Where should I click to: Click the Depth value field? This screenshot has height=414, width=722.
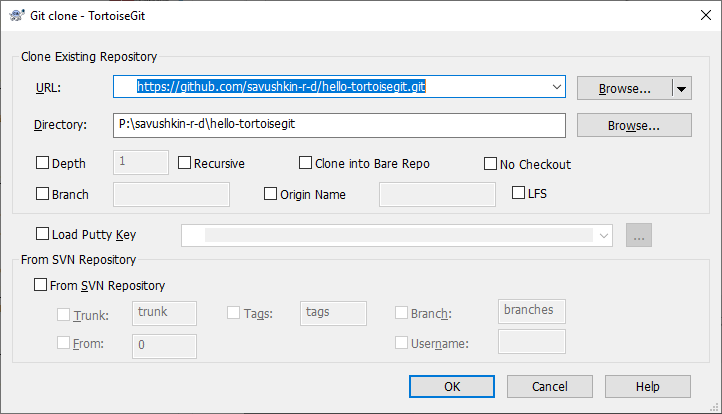pos(141,162)
